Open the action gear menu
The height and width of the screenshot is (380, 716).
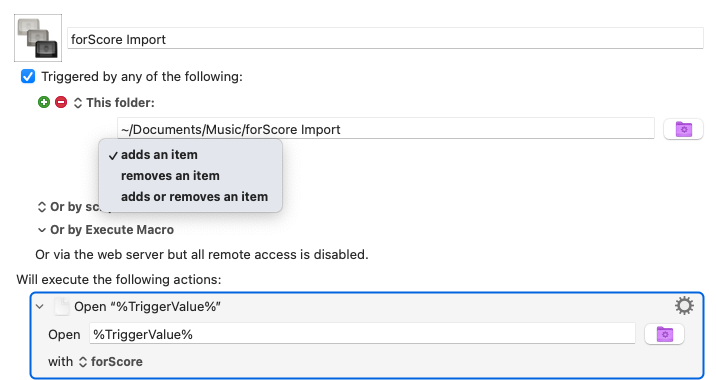pyautogui.click(x=684, y=306)
